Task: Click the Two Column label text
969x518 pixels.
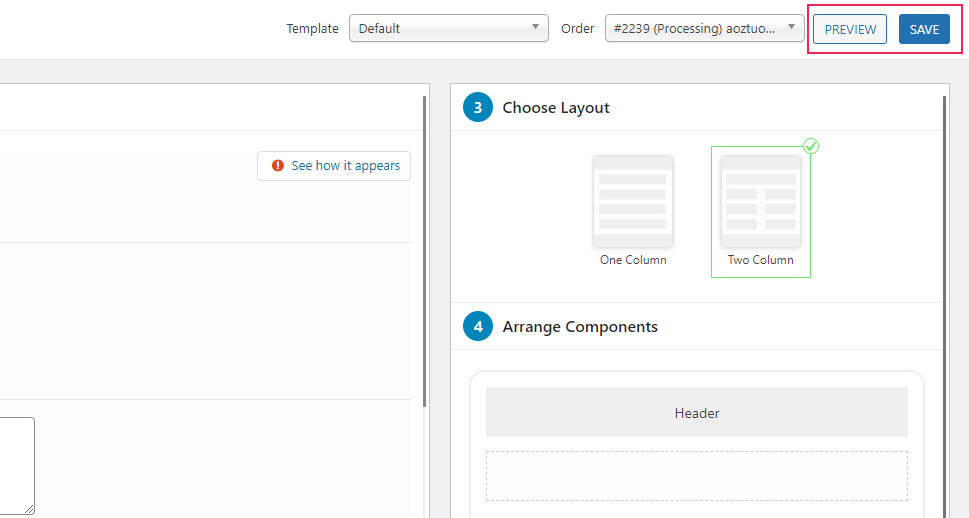Action: click(x=761, y=260)
